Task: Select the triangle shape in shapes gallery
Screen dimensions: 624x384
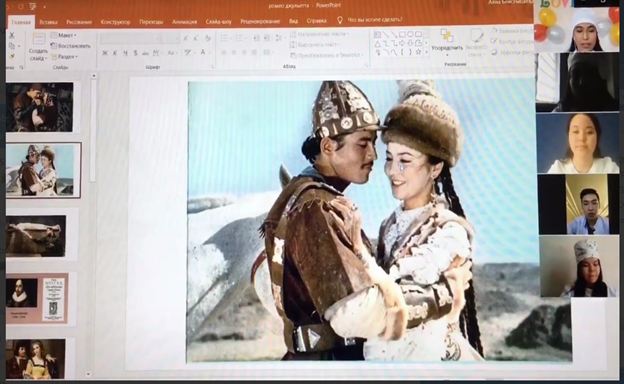Action: tap(378, 43)
